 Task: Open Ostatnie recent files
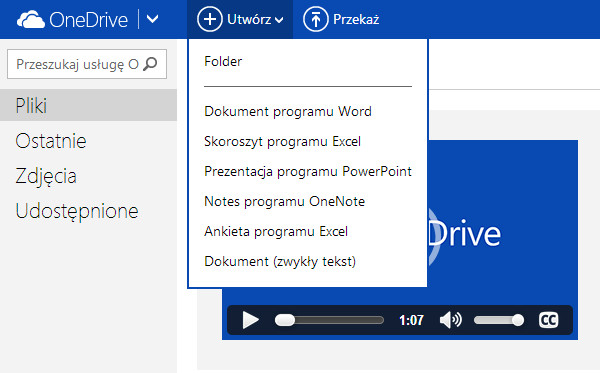(x=51, y=141)
